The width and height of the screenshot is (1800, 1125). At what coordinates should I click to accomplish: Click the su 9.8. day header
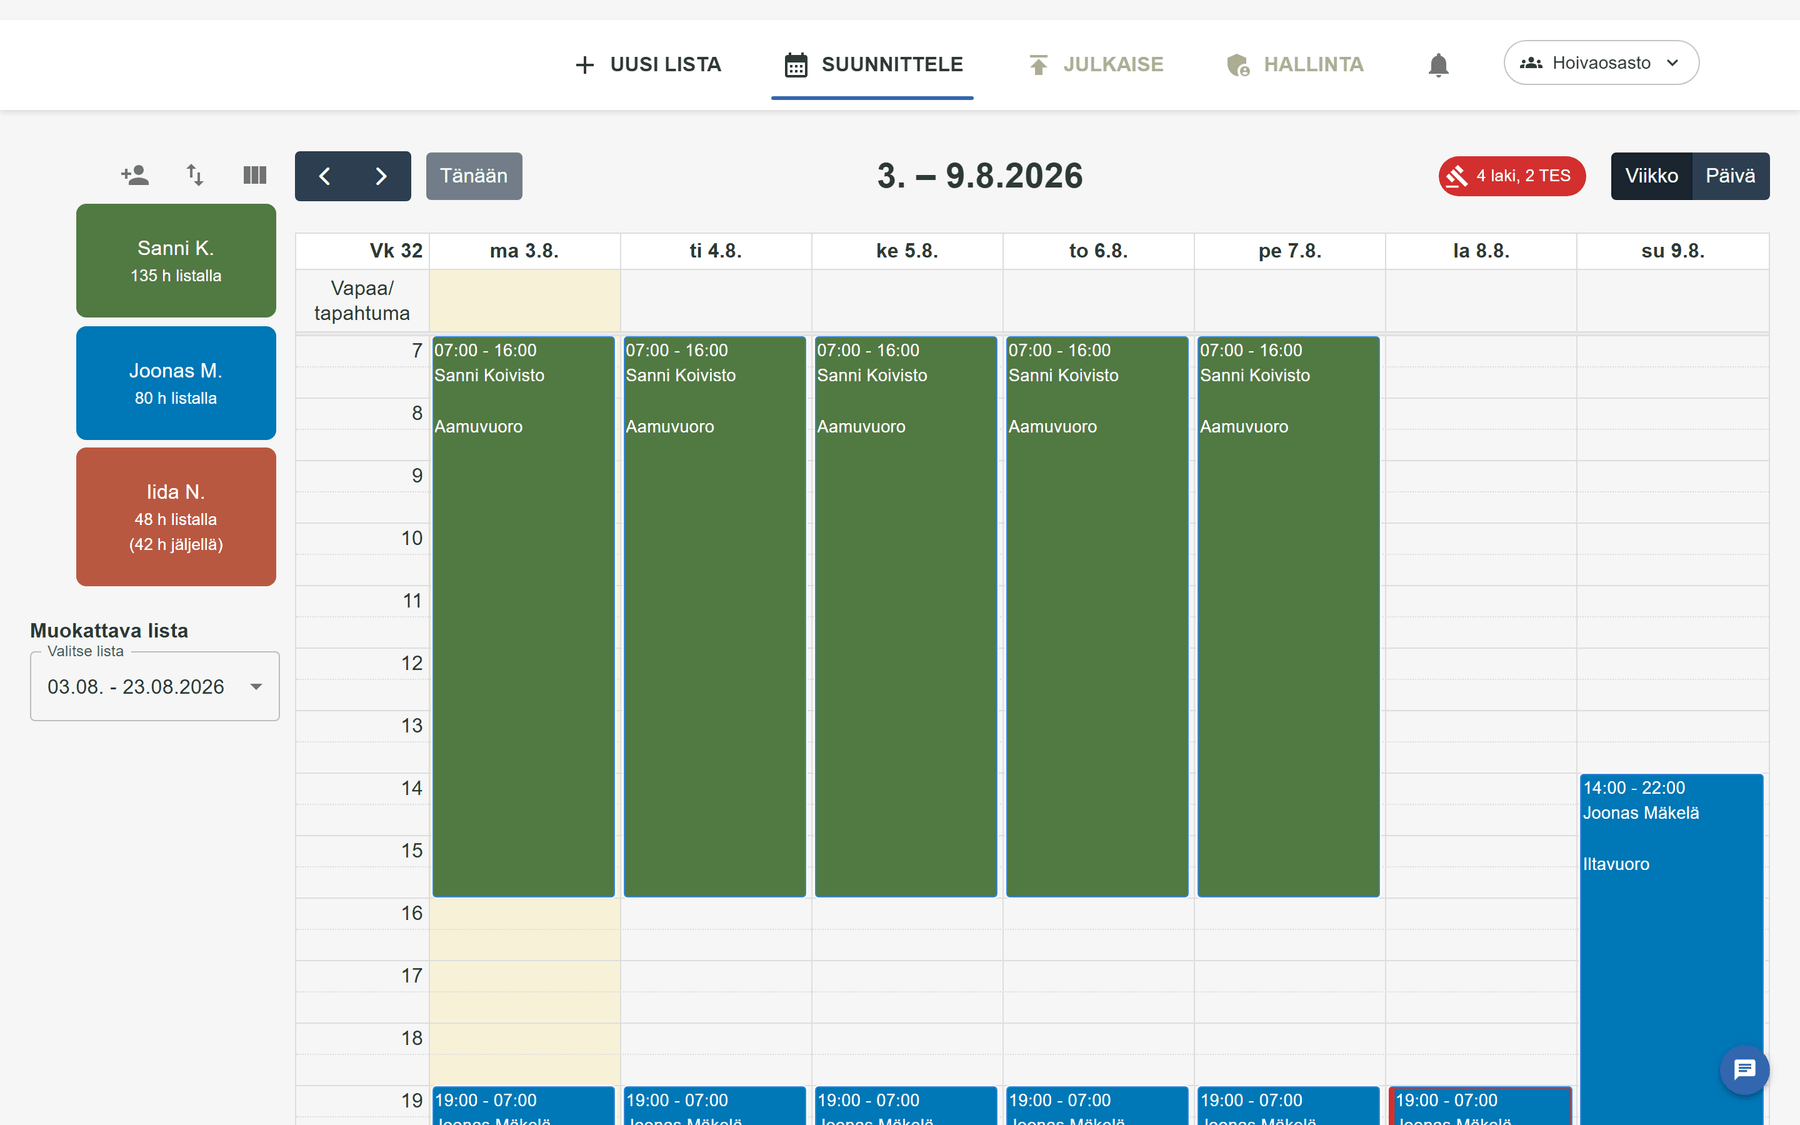(1673, 251)
